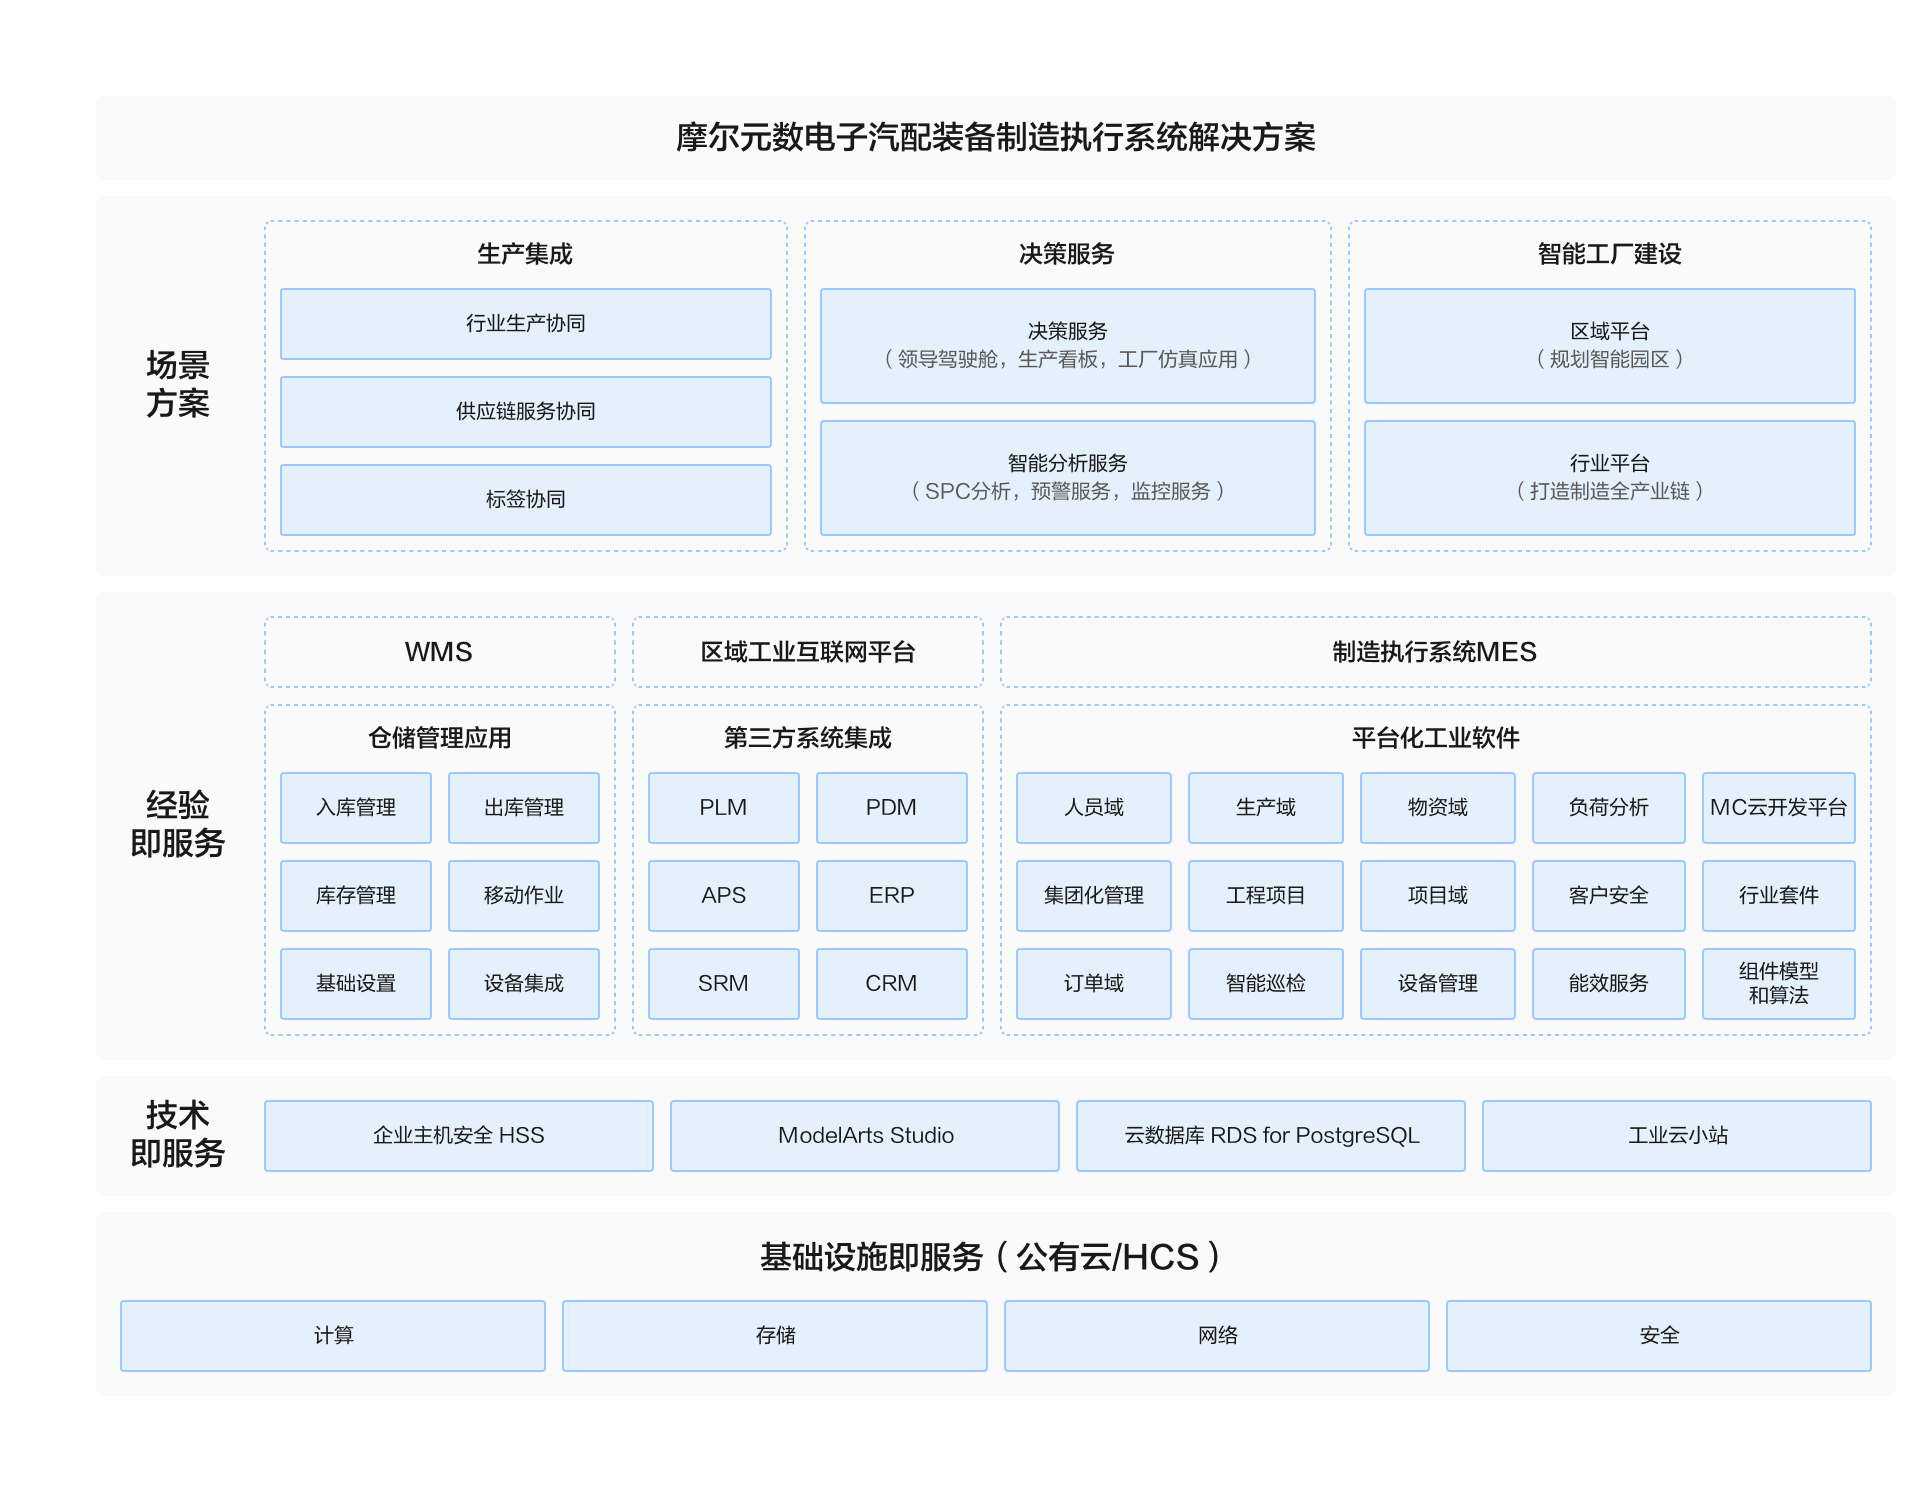The image size is (1920, 1492).
Task: Select the 制造执行系统MES header
Action: pyautogui.click(x=1435, y=652)
